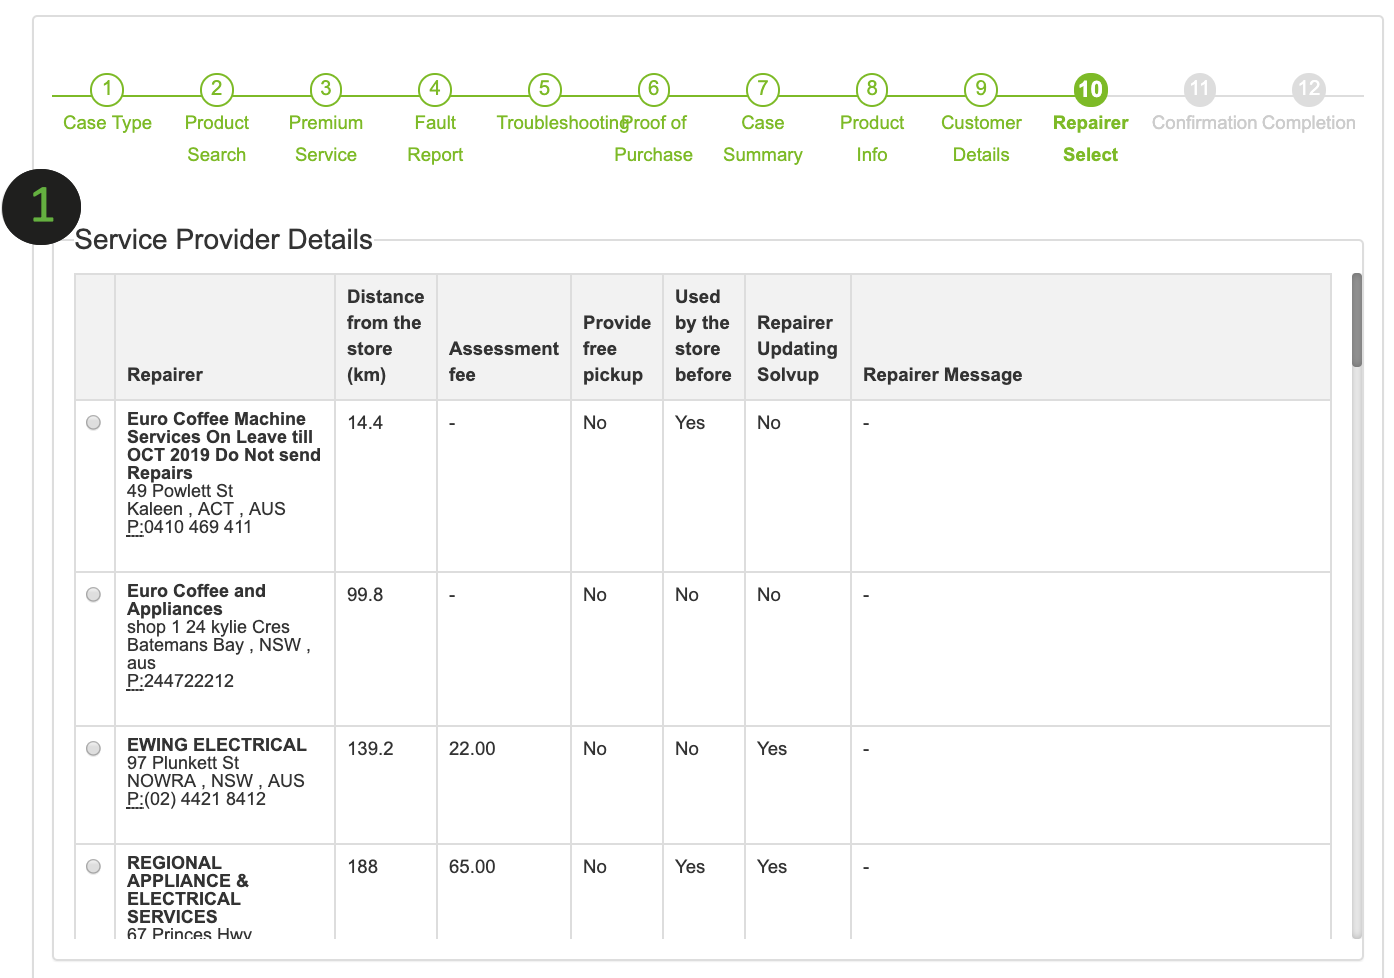Click the EWING ELECTRICAL repairer name
Image resolution: width=1394 pixels, height=978 pixels.
[217, 745]
